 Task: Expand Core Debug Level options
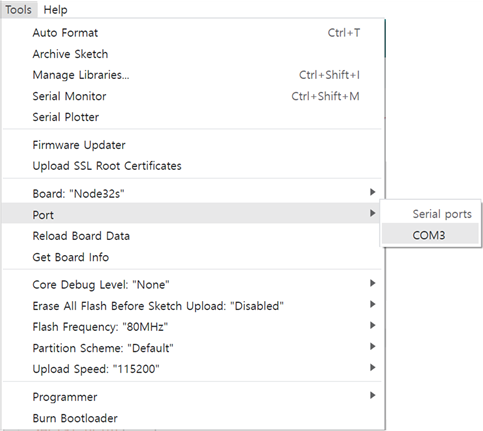193,285
